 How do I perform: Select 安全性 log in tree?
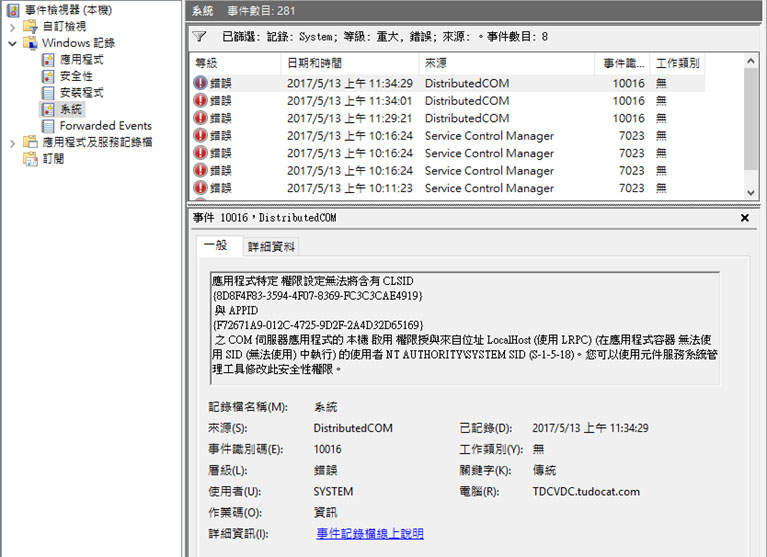(76, 76)
